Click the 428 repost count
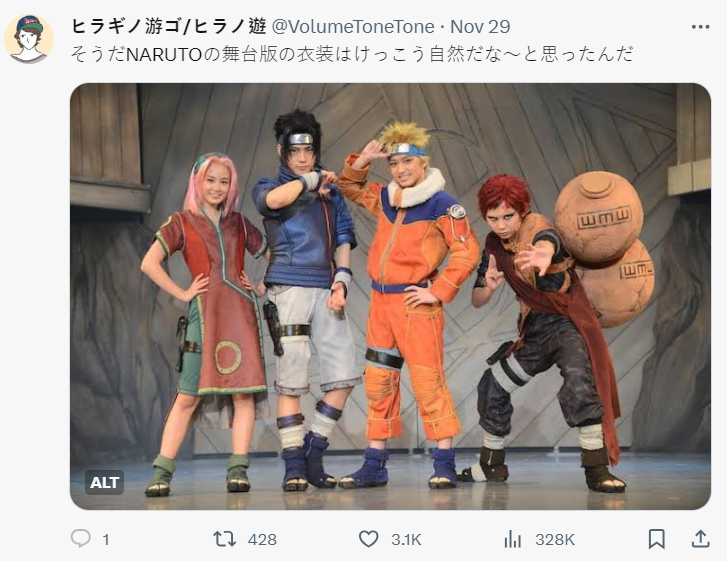The image size is (727, 561). coord(262,540)
